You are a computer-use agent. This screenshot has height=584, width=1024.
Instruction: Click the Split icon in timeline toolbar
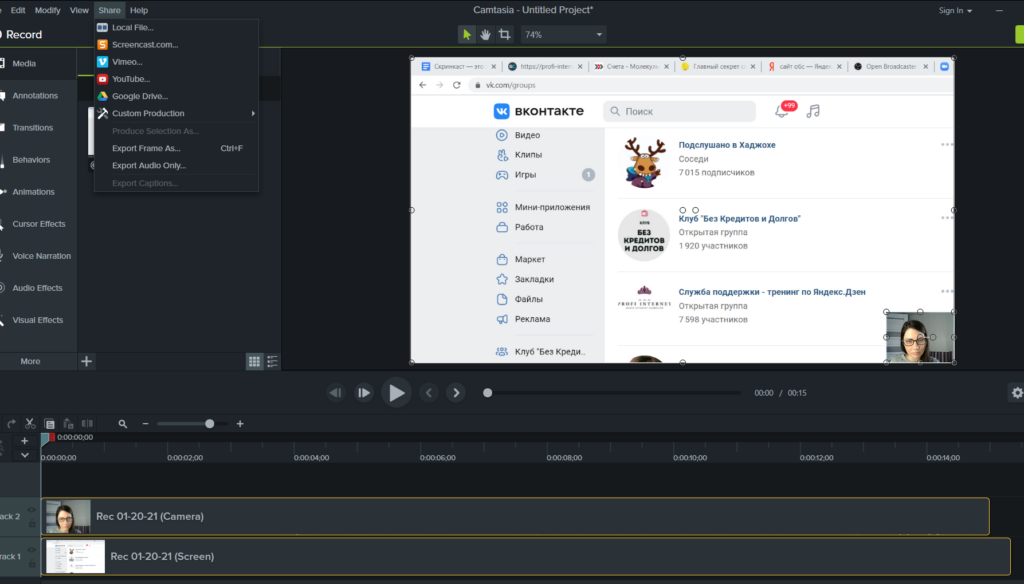click(x=87, y=424)
